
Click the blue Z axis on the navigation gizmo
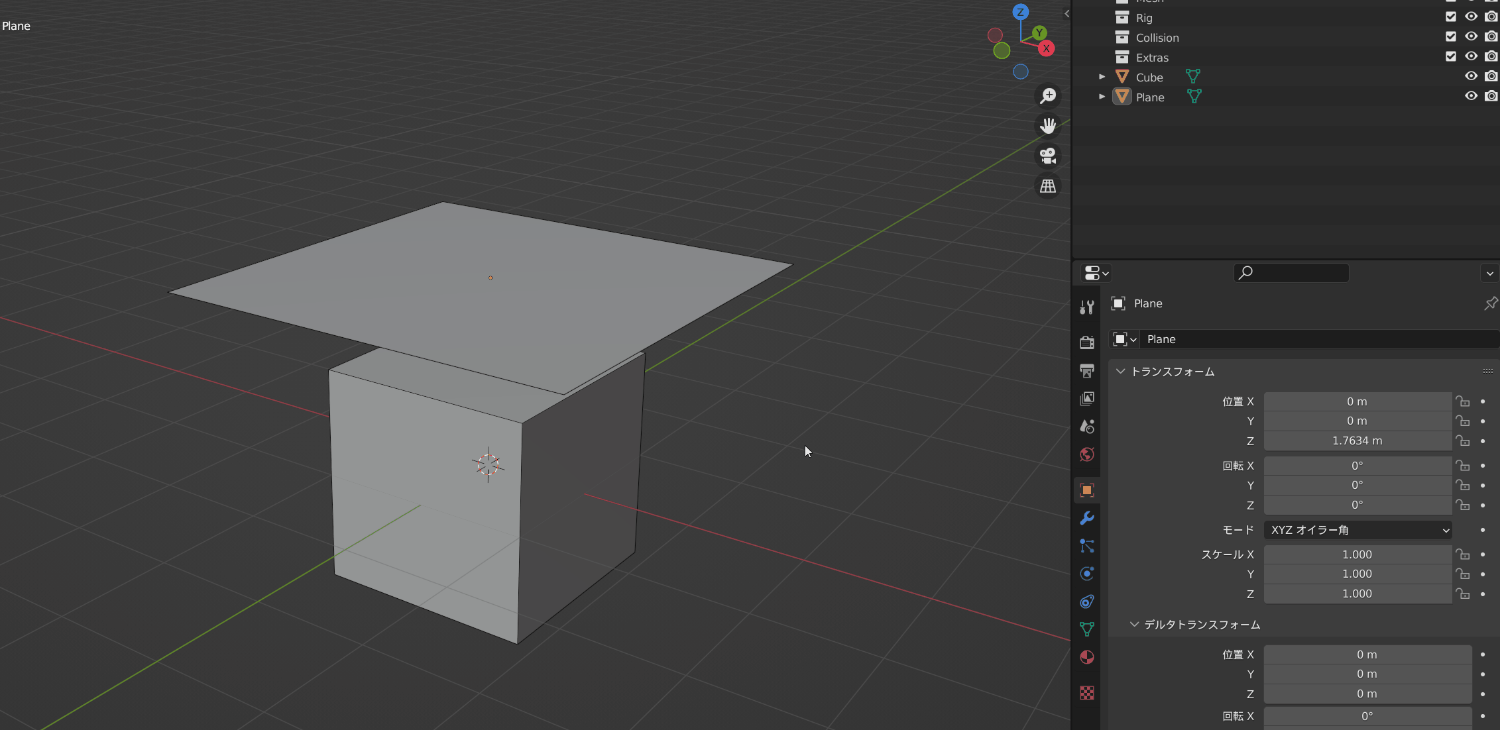1021,12
